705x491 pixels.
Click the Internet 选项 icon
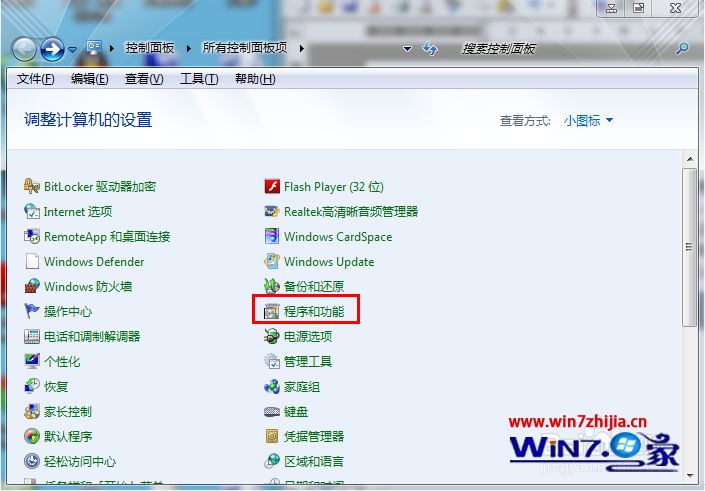pyautogui.click(x=32, y=211)
